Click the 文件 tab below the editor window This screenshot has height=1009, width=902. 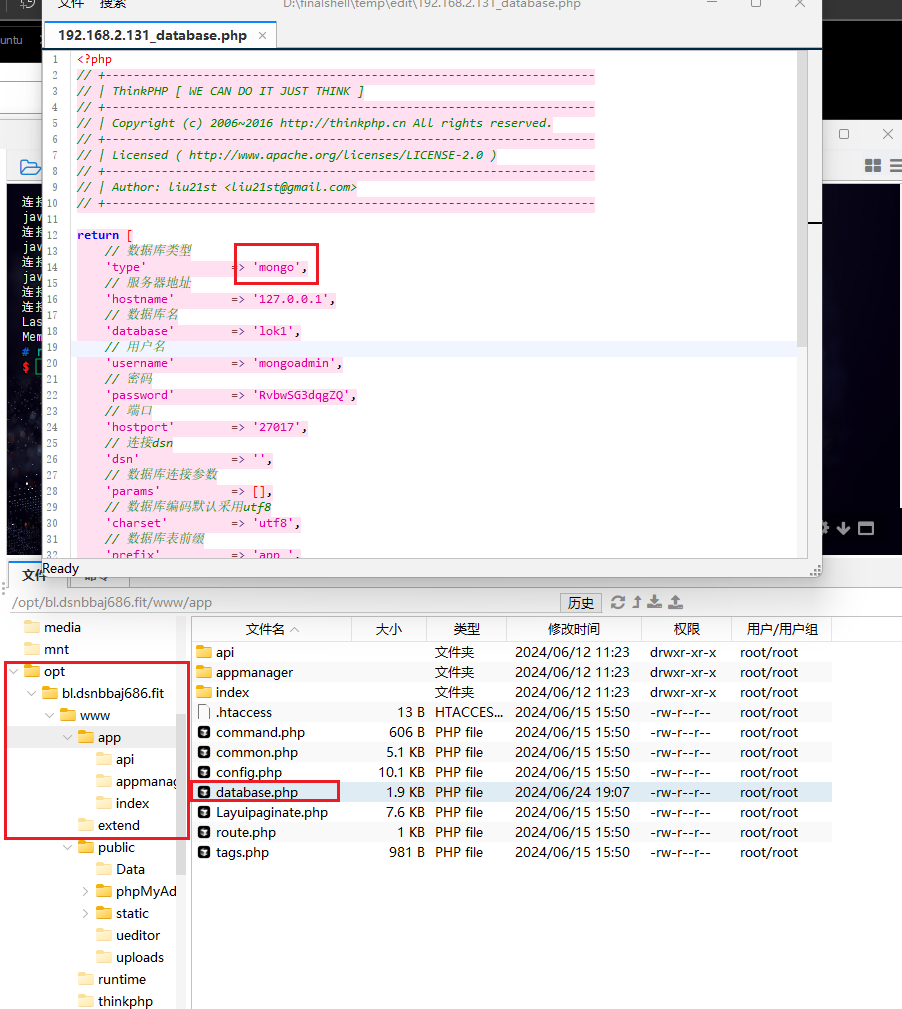[32, 575]
